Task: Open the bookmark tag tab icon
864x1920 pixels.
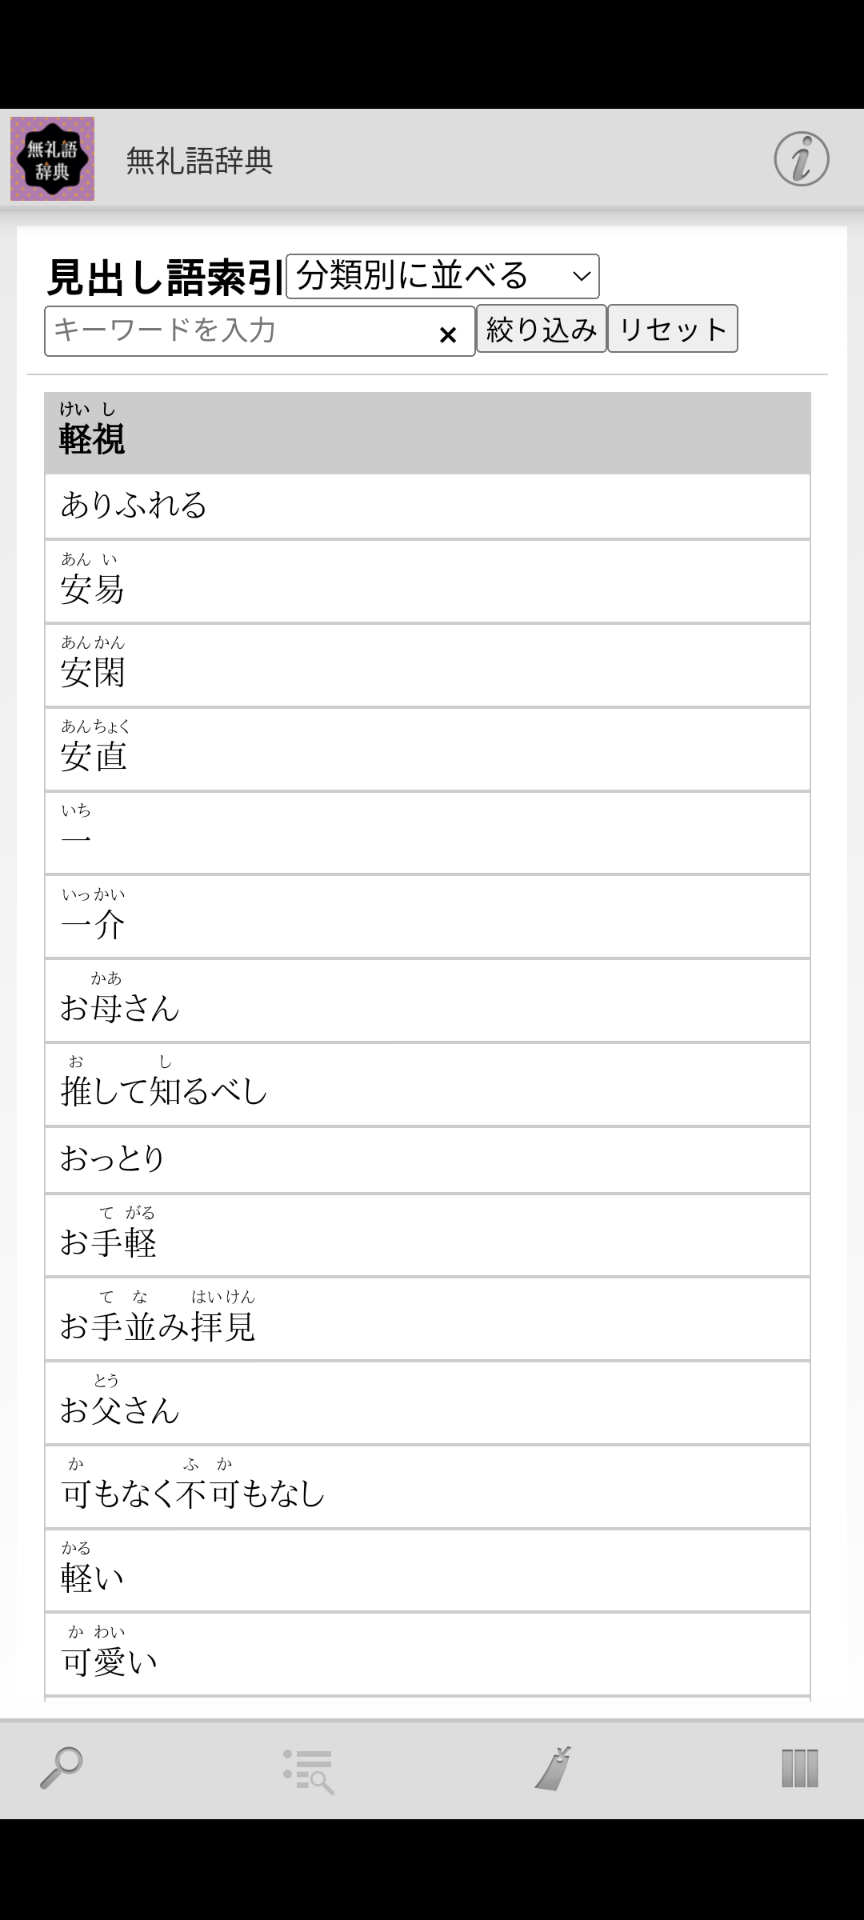Action: click(553, 1768)
